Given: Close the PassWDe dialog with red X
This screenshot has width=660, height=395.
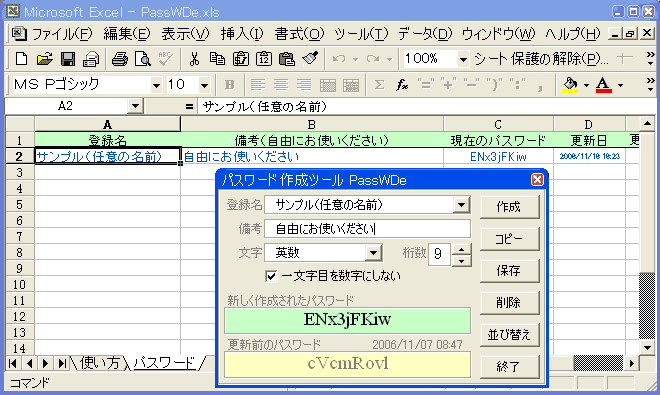Looking at the screenshot, I should coord(537,180).
